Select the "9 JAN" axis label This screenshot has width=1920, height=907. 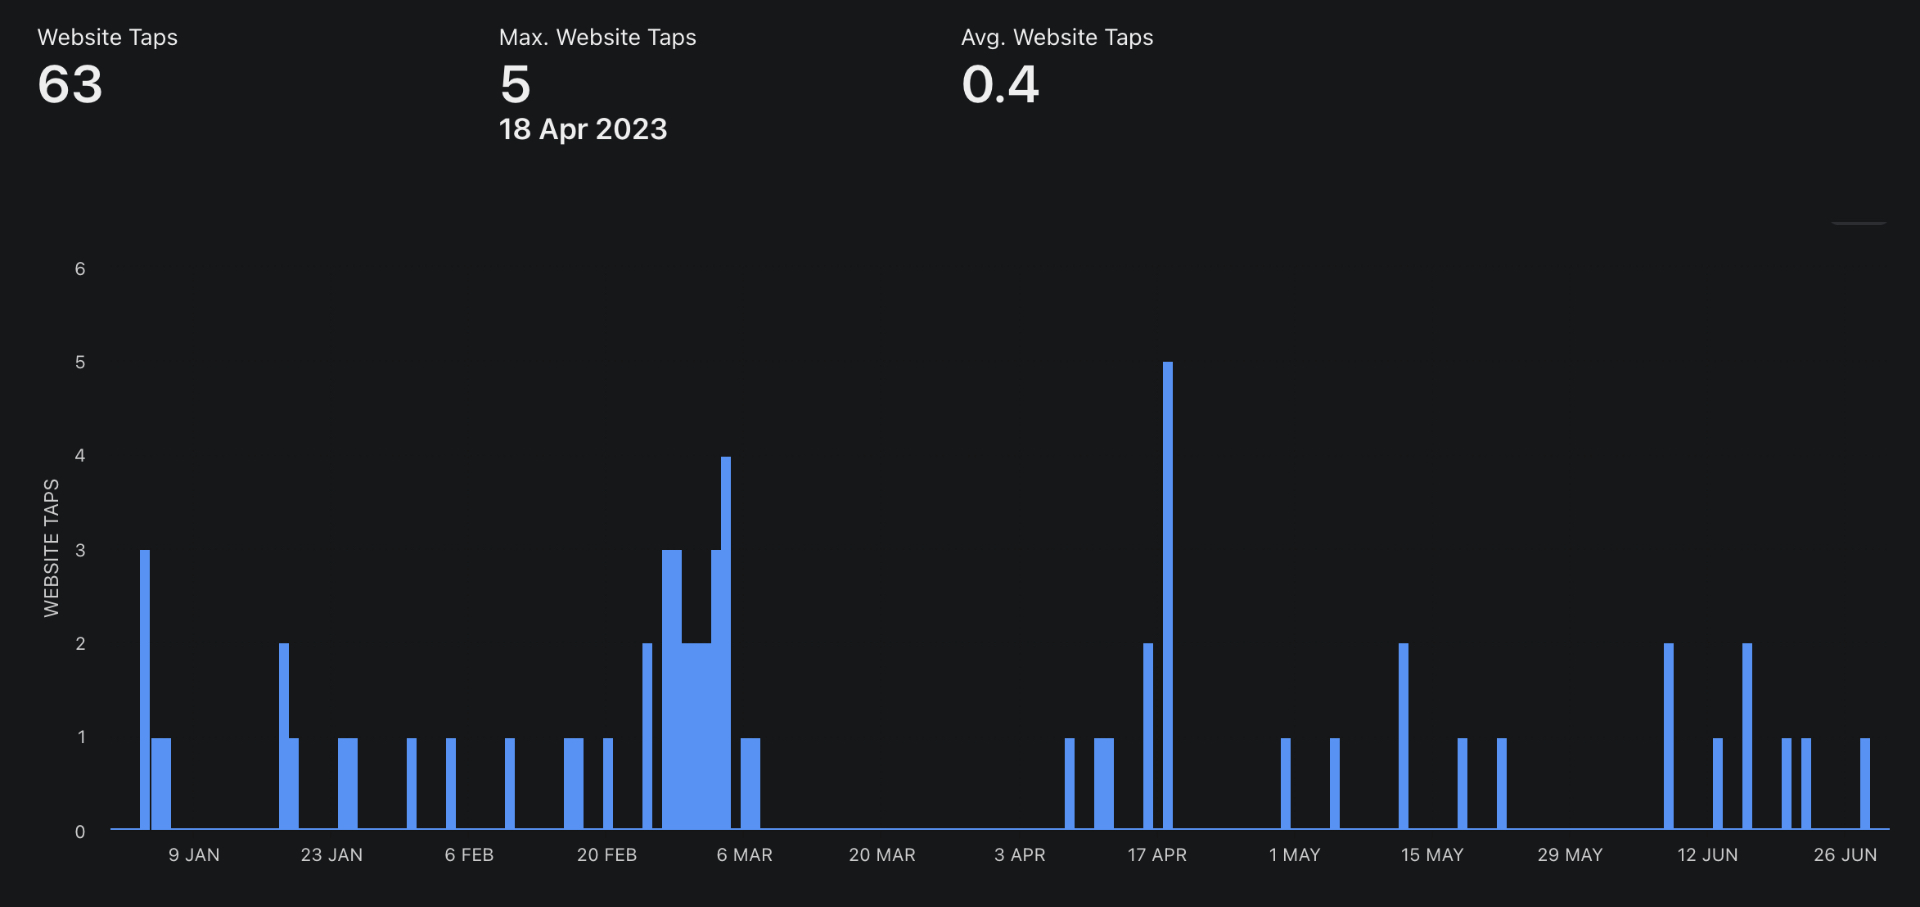tap(194, 855)
